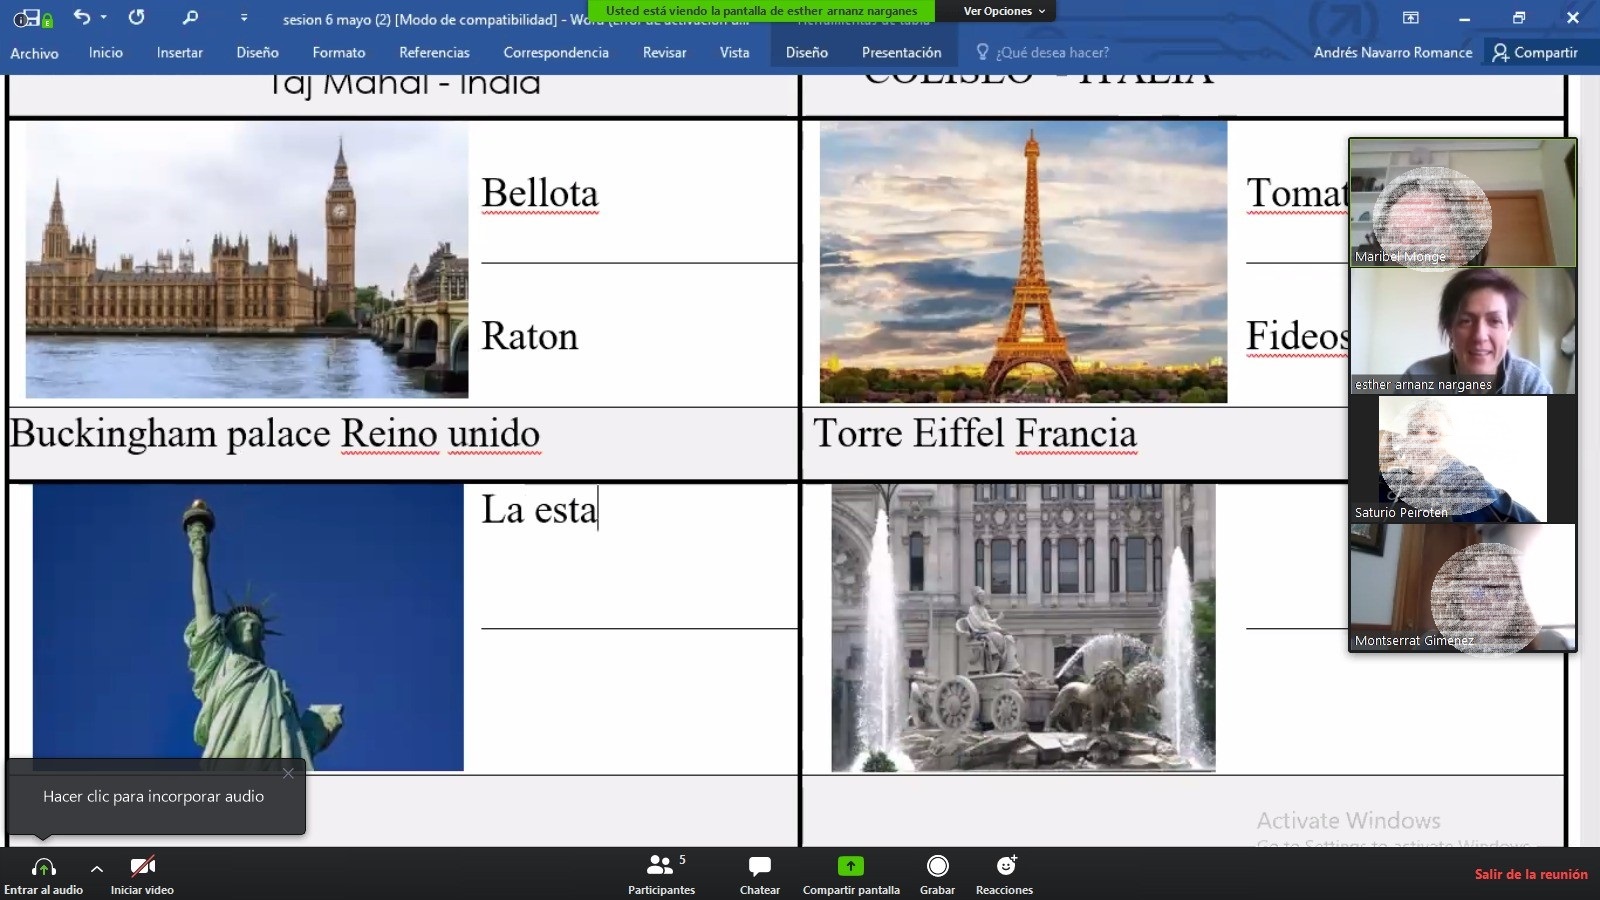
Task: Toggle camera with Iniciar video
Action: [x=142, y=874]
